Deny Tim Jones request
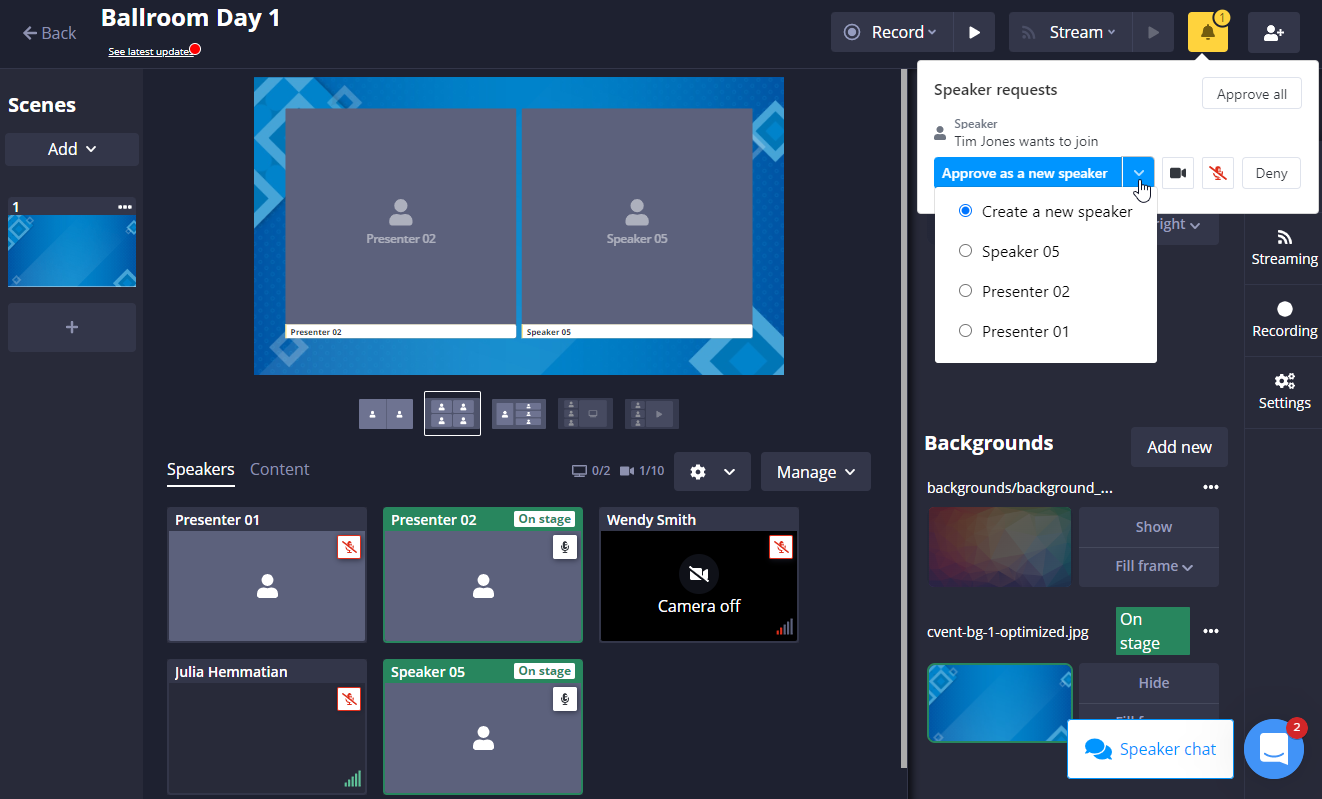Image resolution: width=1322 pixels, height=799 pixels. (x=1272, y=173)
